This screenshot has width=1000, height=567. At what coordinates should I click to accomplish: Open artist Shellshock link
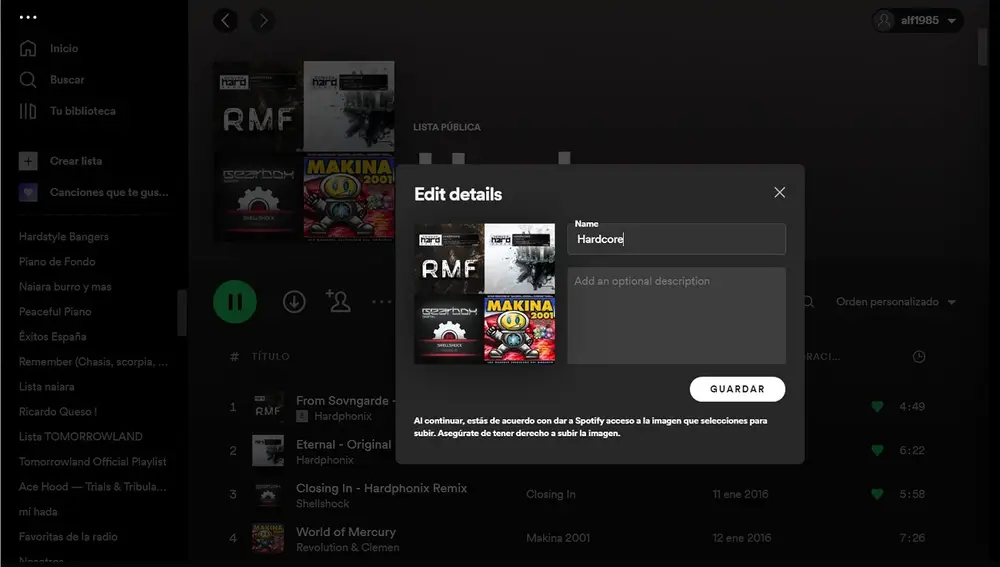point(323,504)
